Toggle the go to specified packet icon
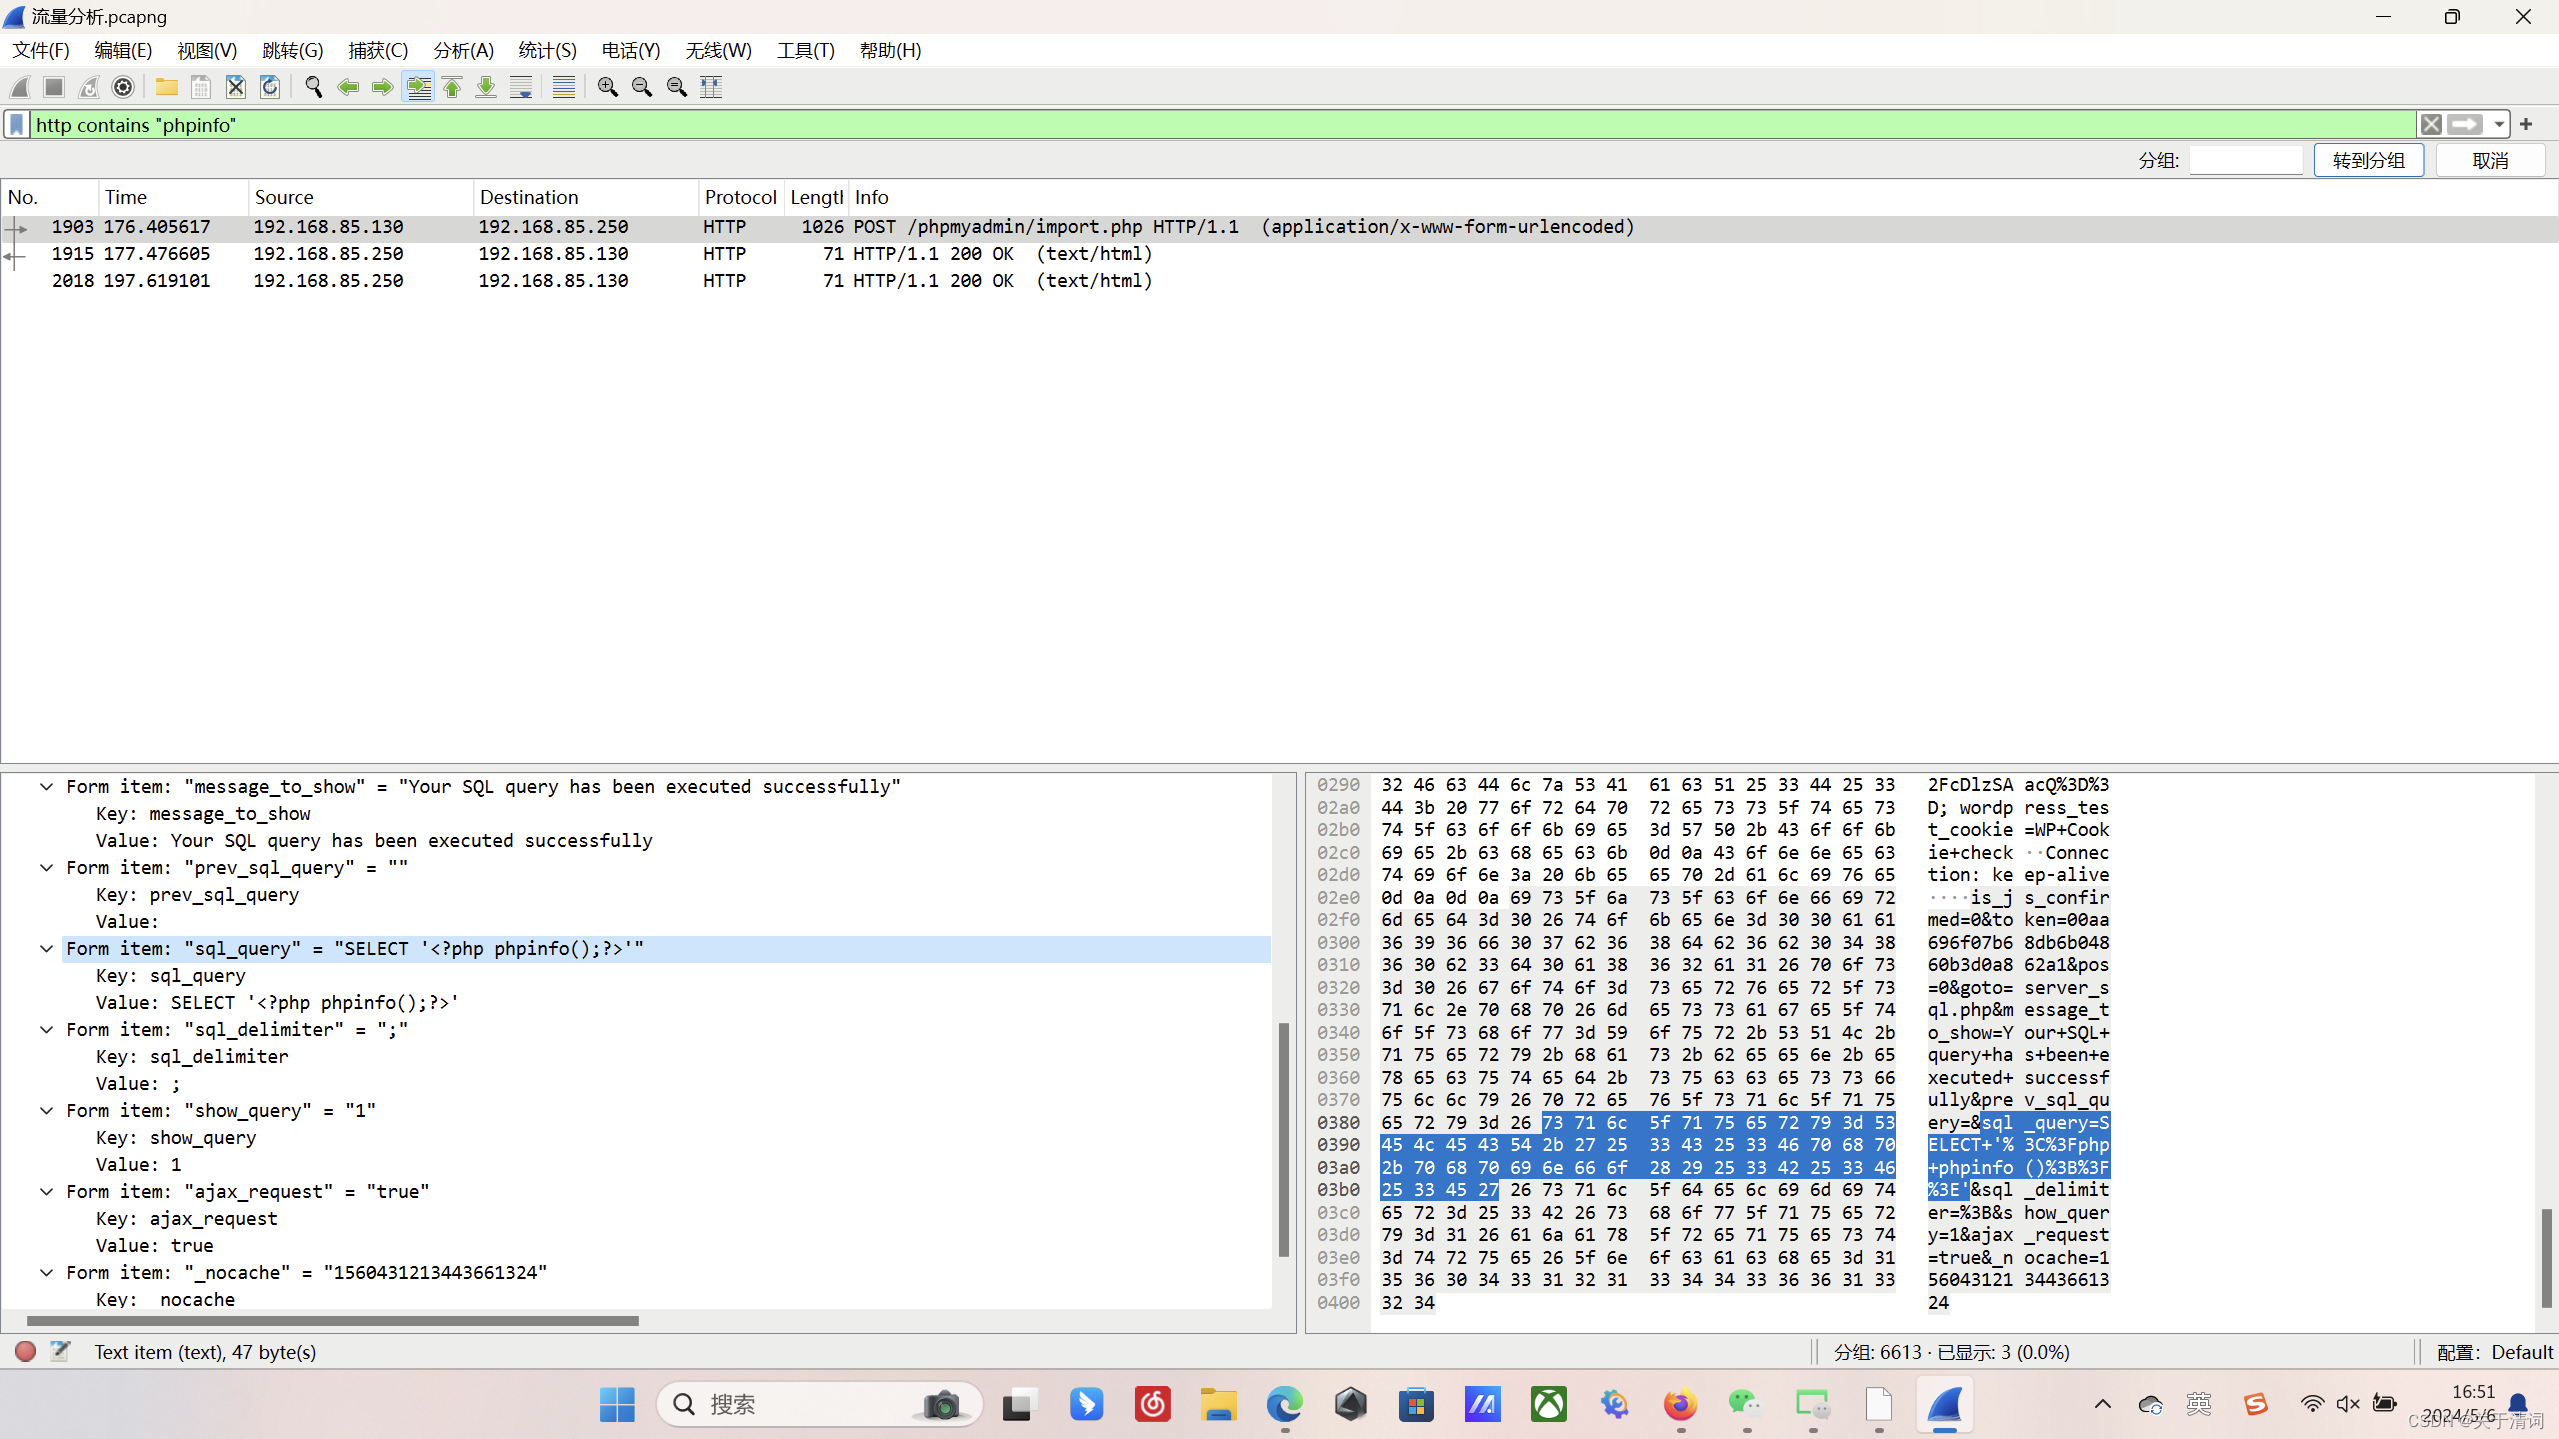The image size is (2559, 1439). point(419,87)
